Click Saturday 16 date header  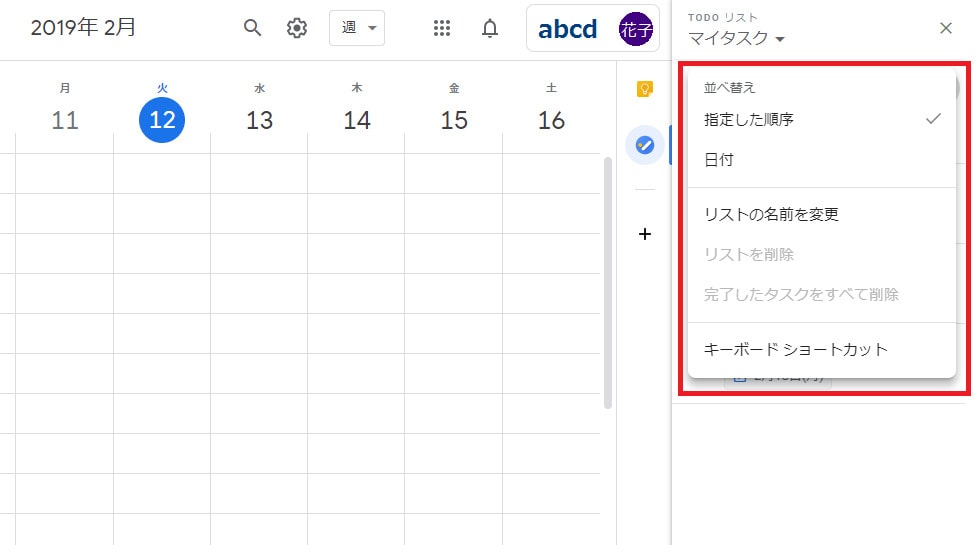pos(551,121)
